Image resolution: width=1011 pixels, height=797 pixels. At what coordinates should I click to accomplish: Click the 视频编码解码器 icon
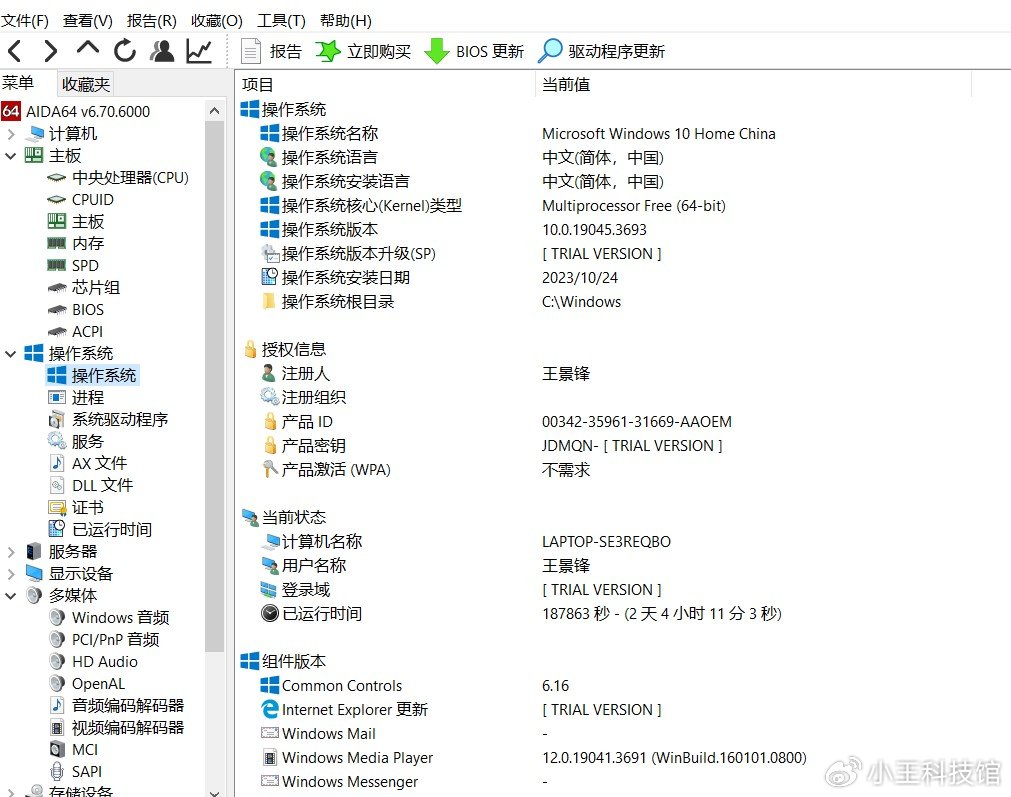pos(57,728)
